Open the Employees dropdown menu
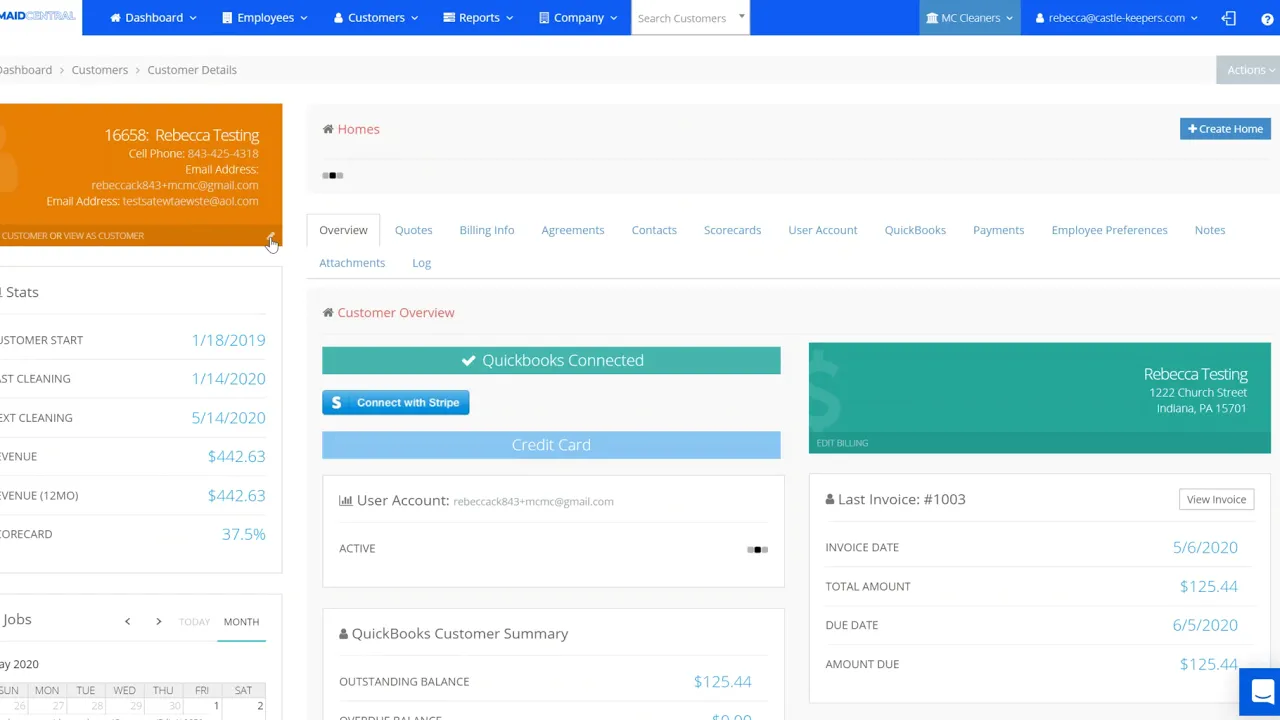The image size is (1280, 720). point(265,17)
